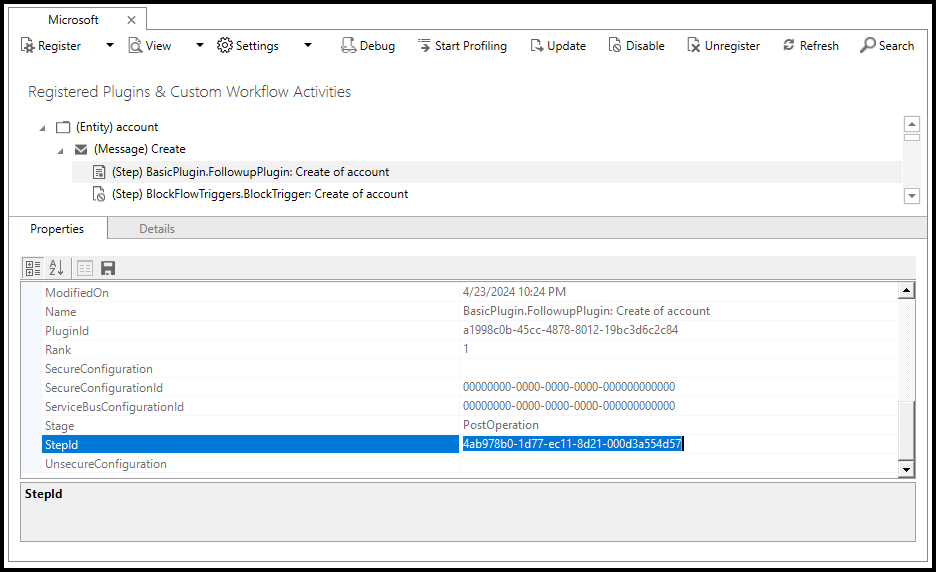Open the Settings dropdown arrow
This screenshot has width=936, height=572.
point(308,45)
